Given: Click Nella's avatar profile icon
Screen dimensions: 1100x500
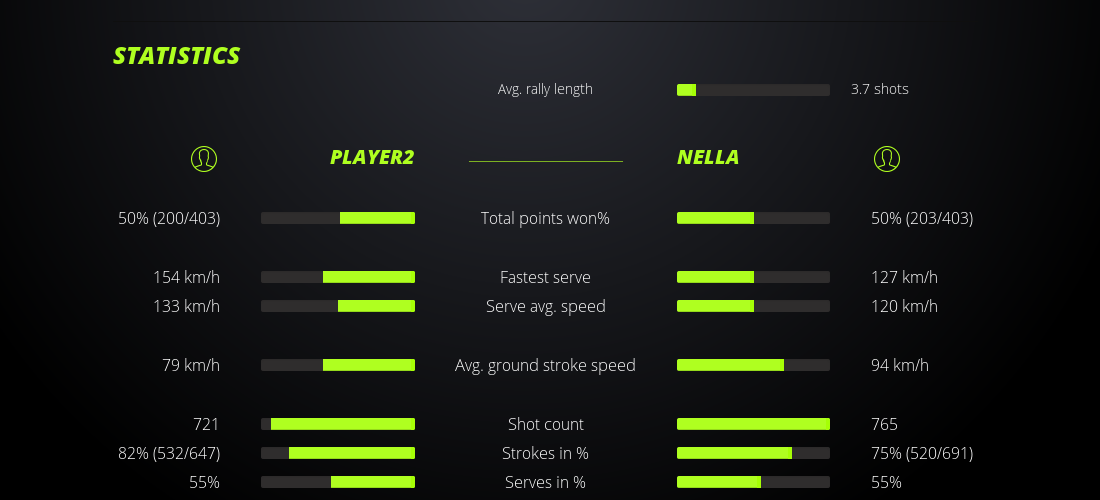Looking at the screenshot, I should pyautogui.click(x=886, y=158).
